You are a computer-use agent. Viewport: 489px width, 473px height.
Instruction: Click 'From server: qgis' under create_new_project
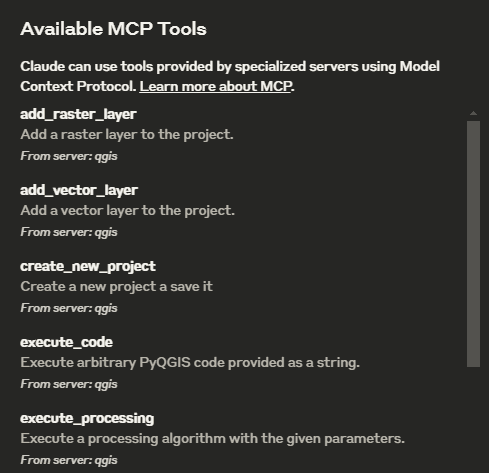[x=69, y=308]
